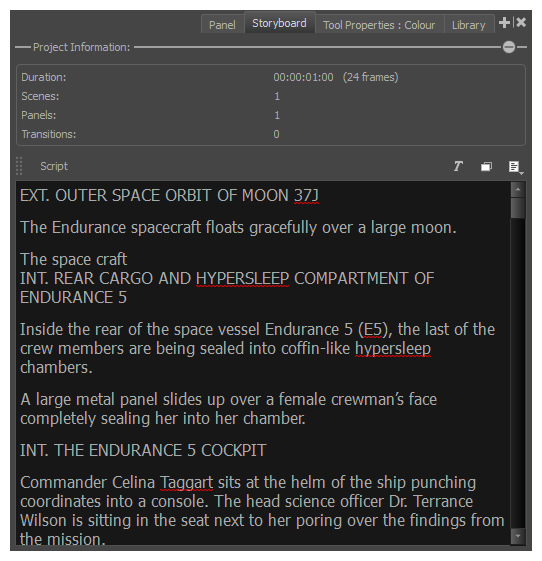Click the script scrollbar thumb
The image size is (542, 561).
pyautogui.click(x=518, y=208)
